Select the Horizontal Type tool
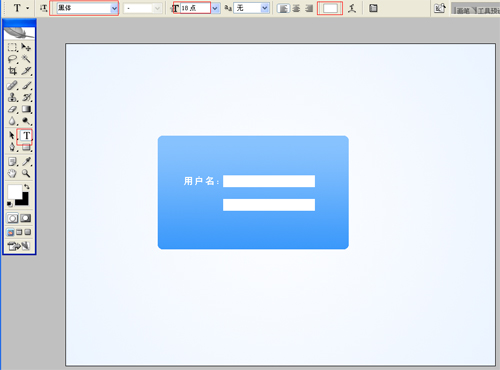 [26, 135]
